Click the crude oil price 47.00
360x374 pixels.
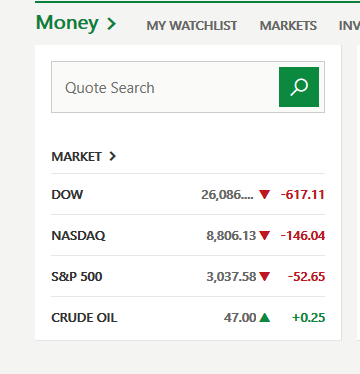240,318
